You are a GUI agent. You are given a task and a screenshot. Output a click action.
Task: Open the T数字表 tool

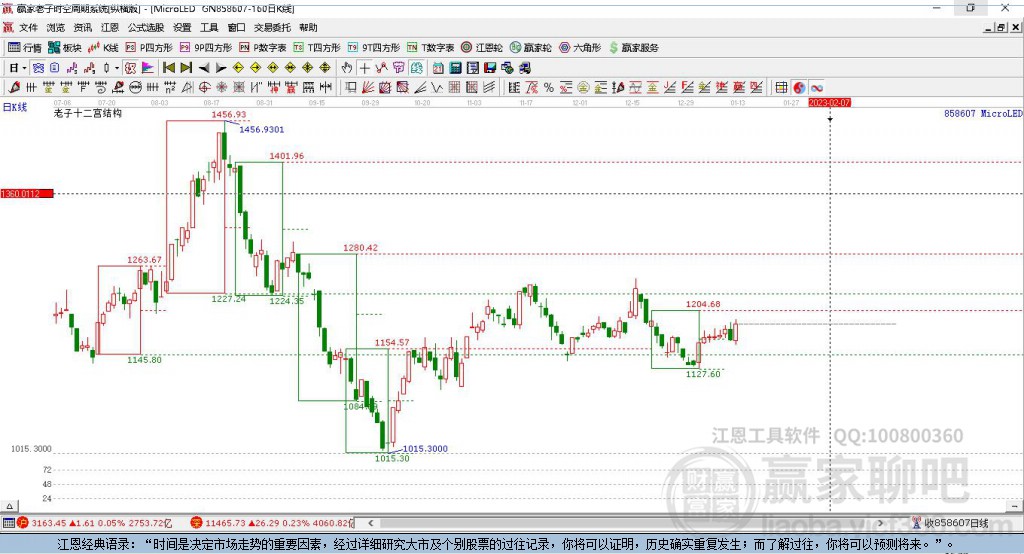(430, 48)
